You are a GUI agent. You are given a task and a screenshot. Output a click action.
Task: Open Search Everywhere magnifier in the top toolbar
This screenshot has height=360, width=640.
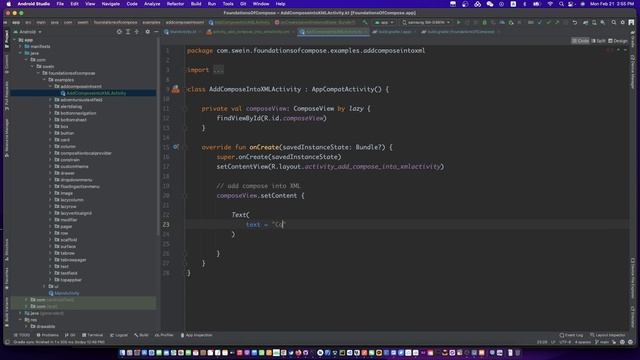613,22
